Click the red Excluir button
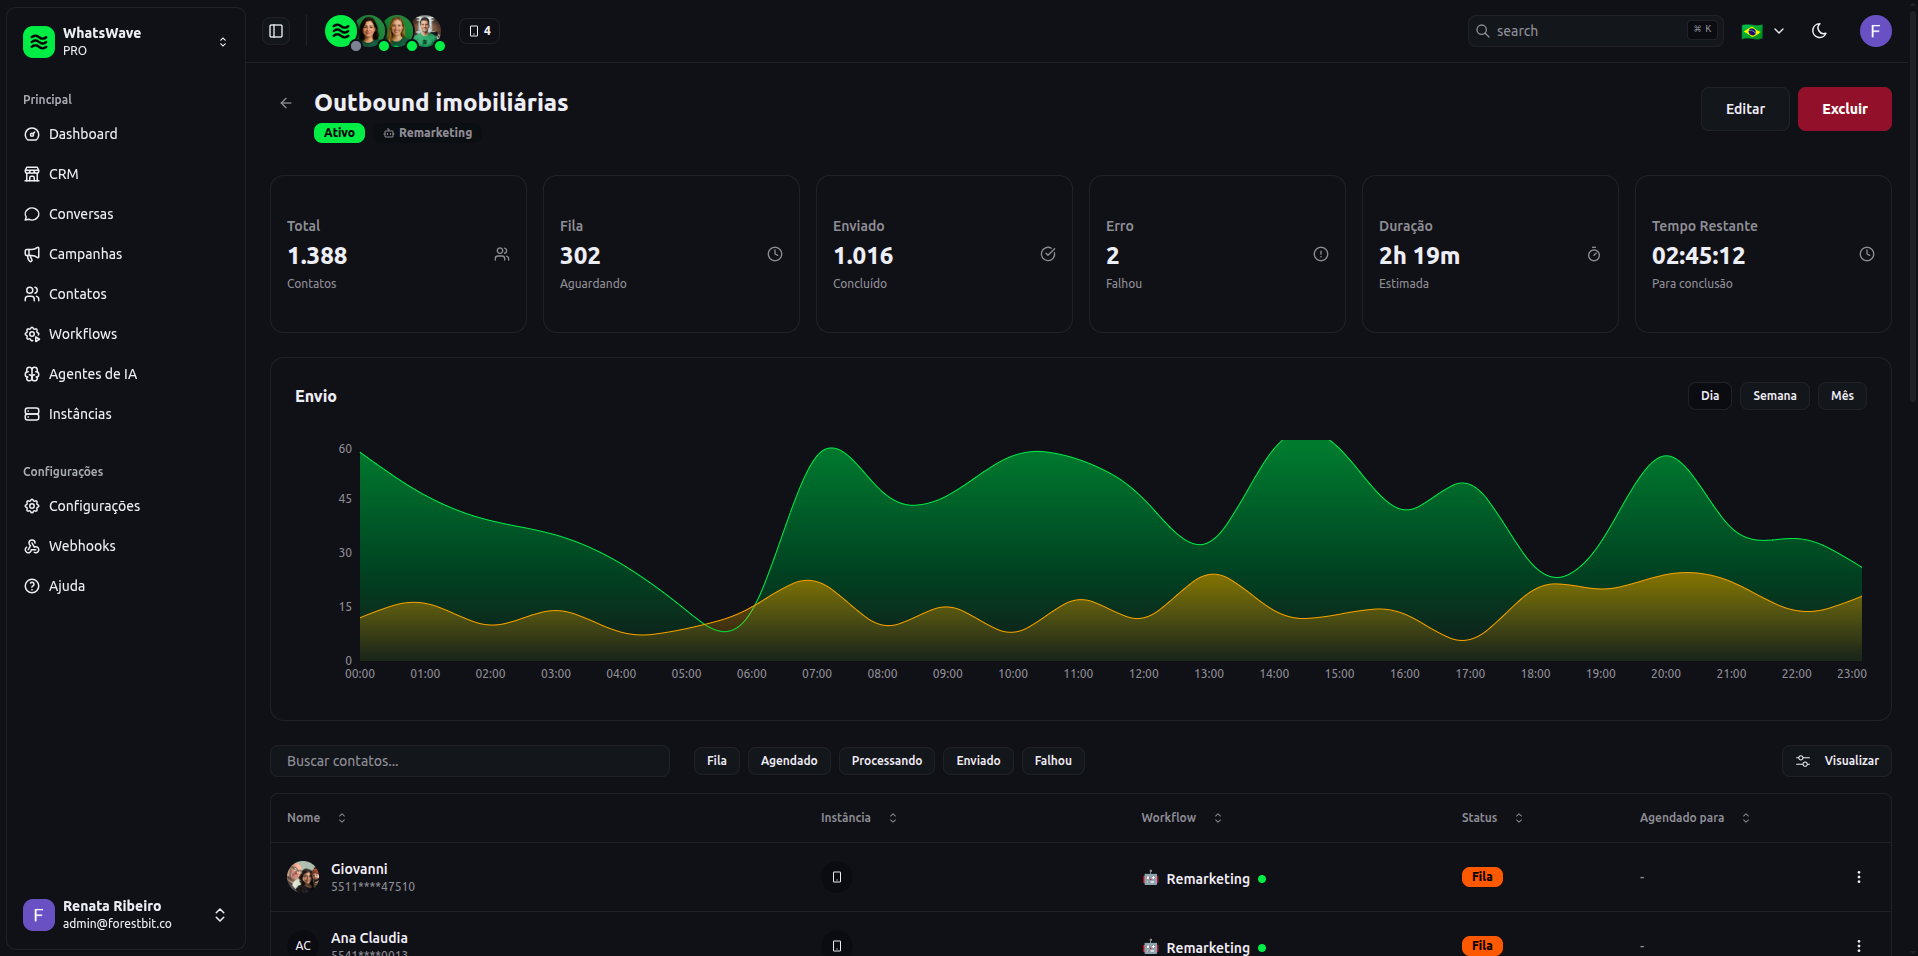This screenshot has height=956, width=1918. point(1844,109)
